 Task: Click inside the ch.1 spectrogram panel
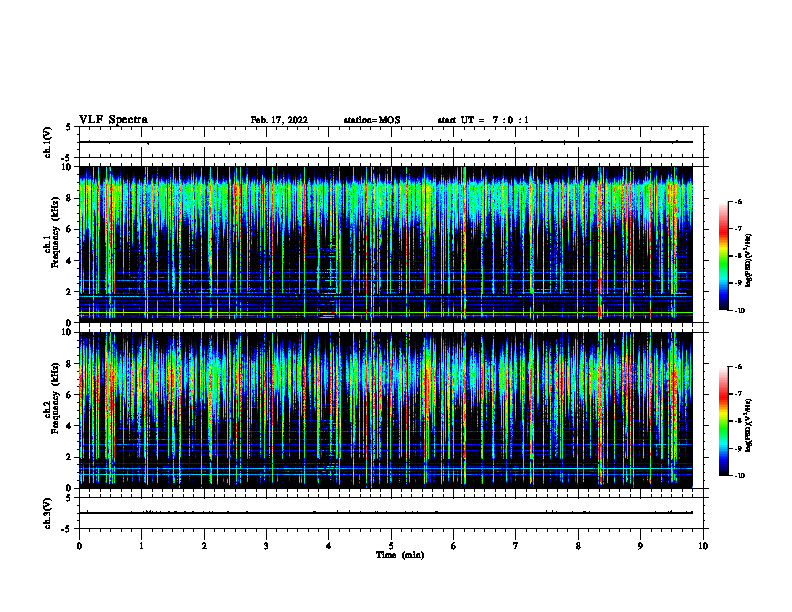(x=385, y=244)
